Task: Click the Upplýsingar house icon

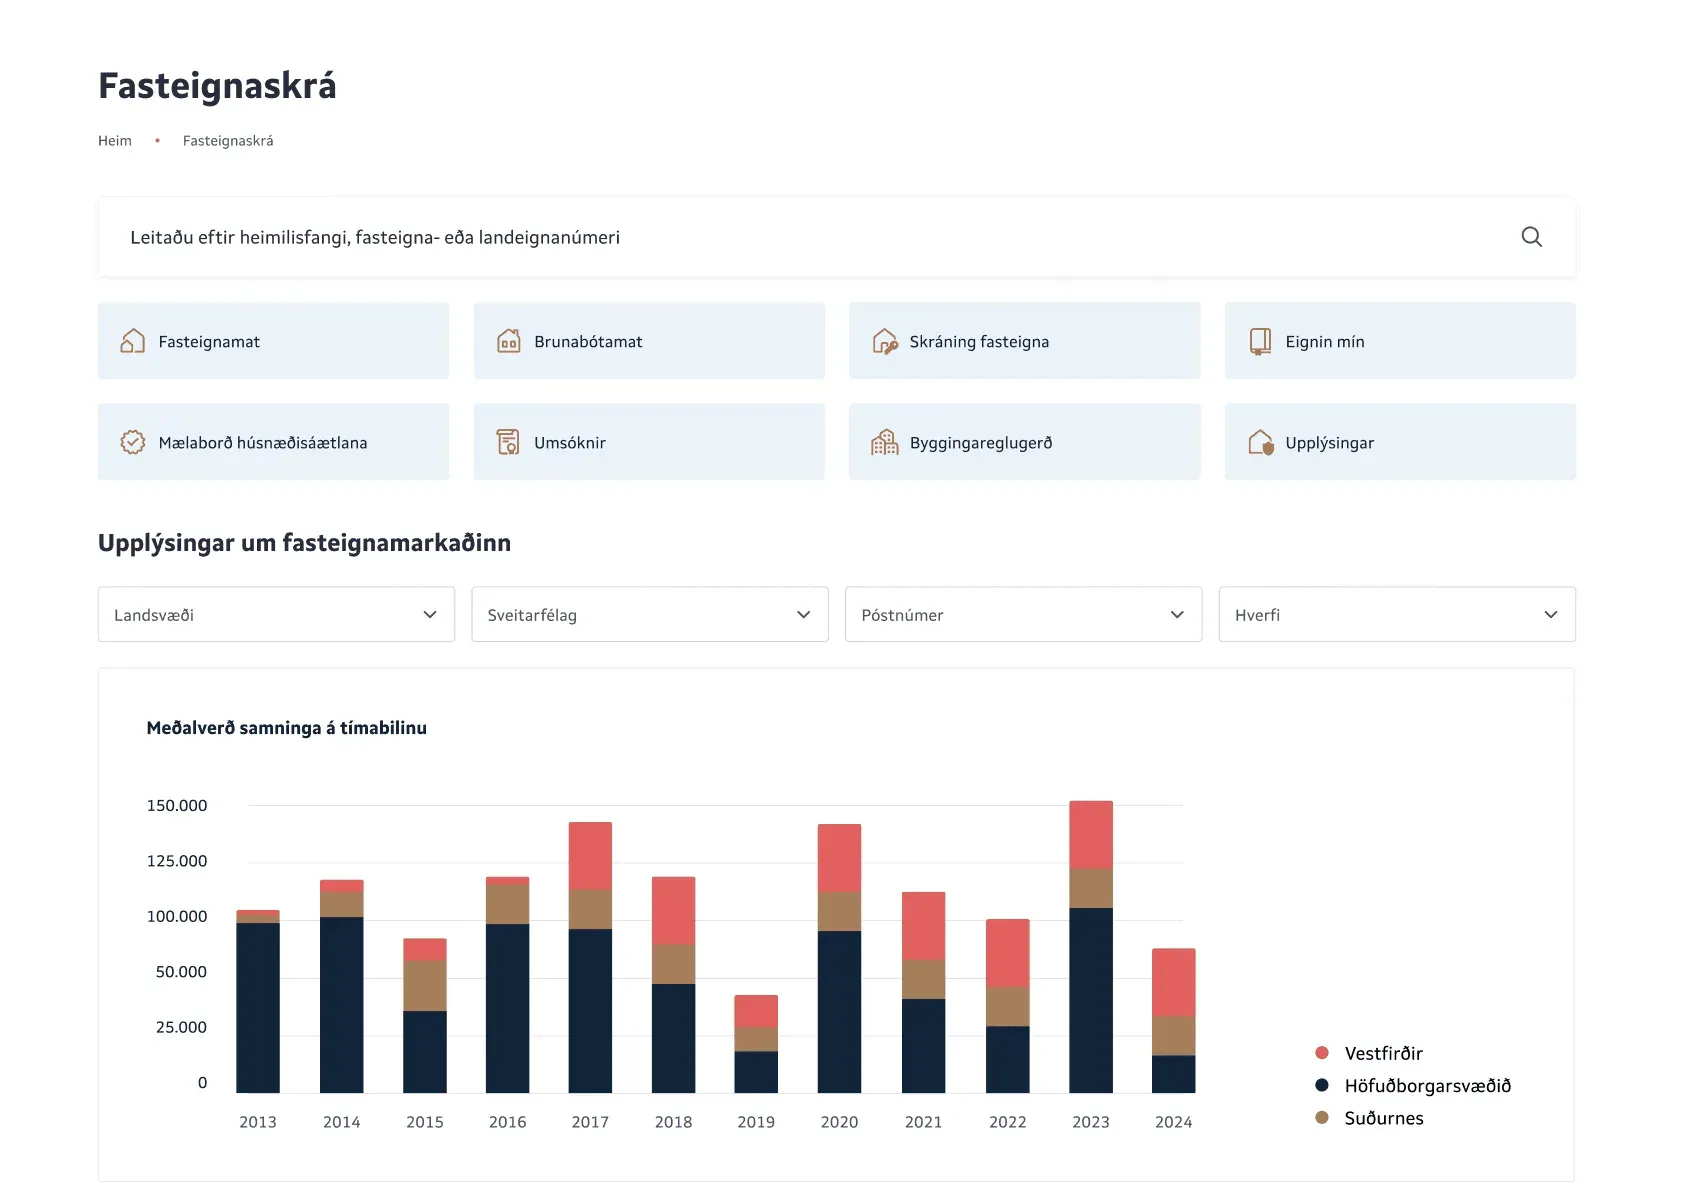Action: 1261,442
